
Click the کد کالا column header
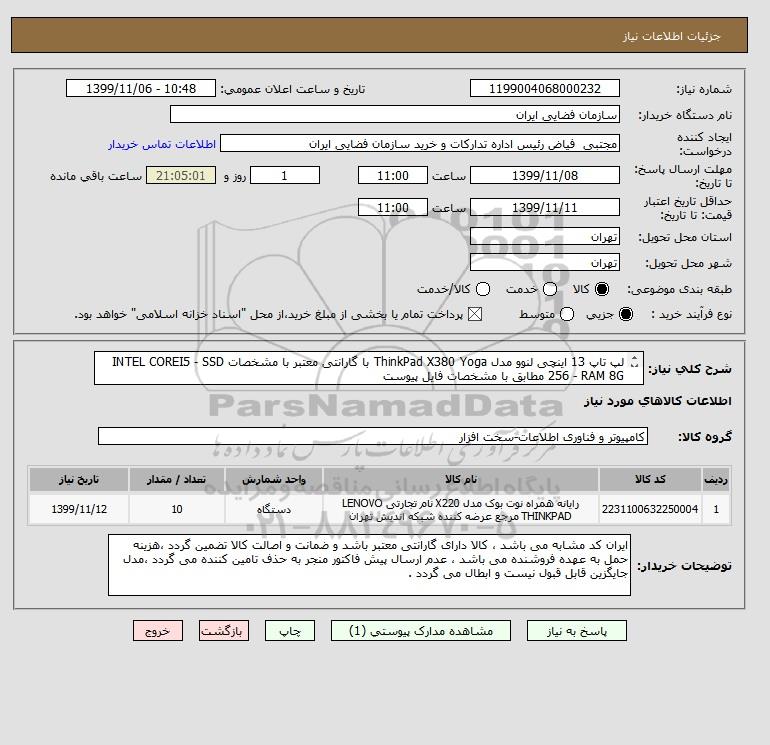tap(650, 479)
